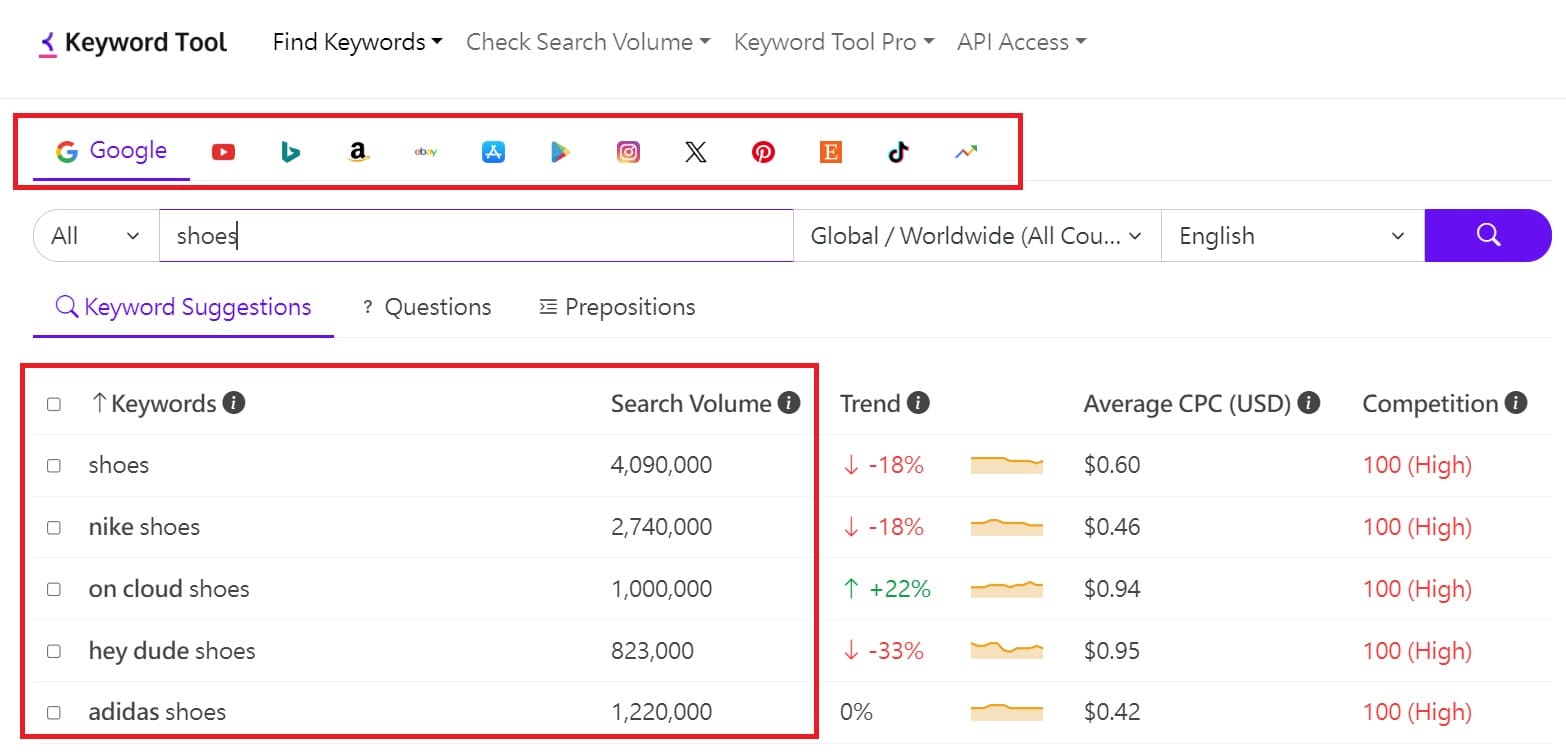Check the box for hey dude shoes
The image size is (1566, 754).
[x=54, y=651]
